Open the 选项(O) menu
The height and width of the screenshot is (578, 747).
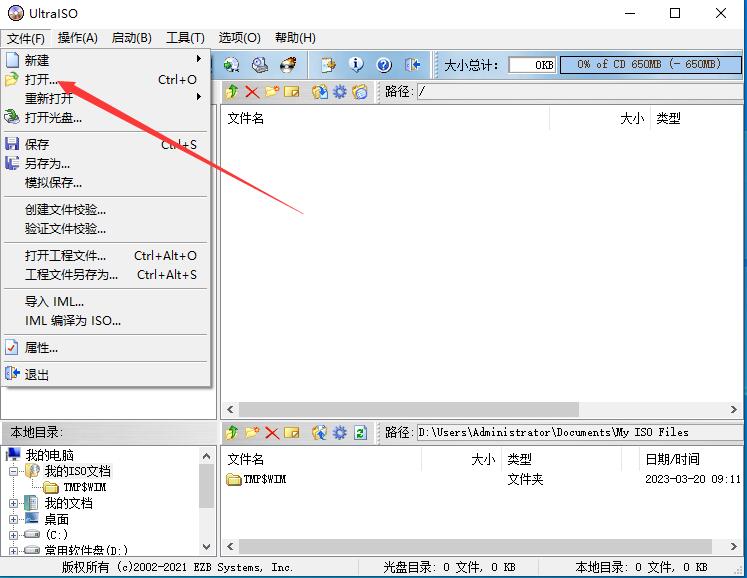coord(239,38)
